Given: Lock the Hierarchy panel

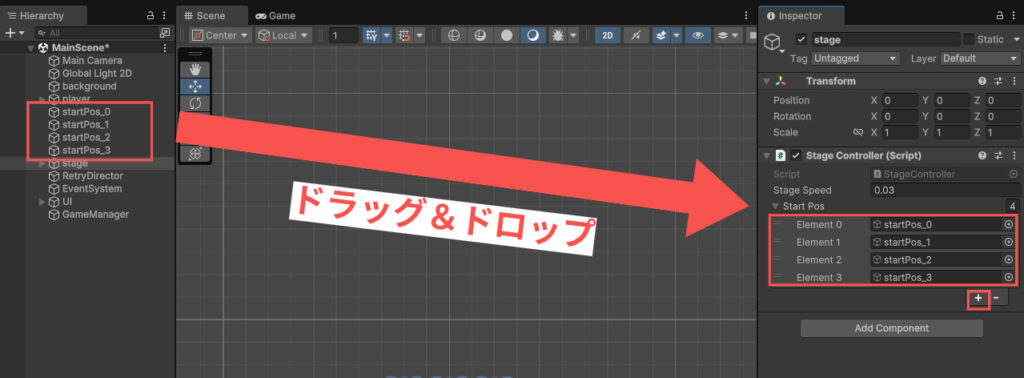Looking at the screenshot, I should coord(150,16).
